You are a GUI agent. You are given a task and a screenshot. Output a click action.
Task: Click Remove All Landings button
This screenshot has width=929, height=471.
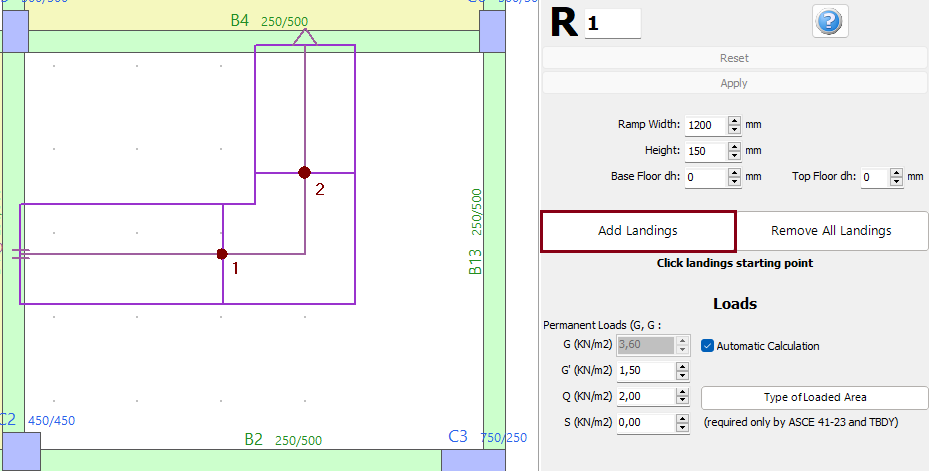tap(831, 231)
